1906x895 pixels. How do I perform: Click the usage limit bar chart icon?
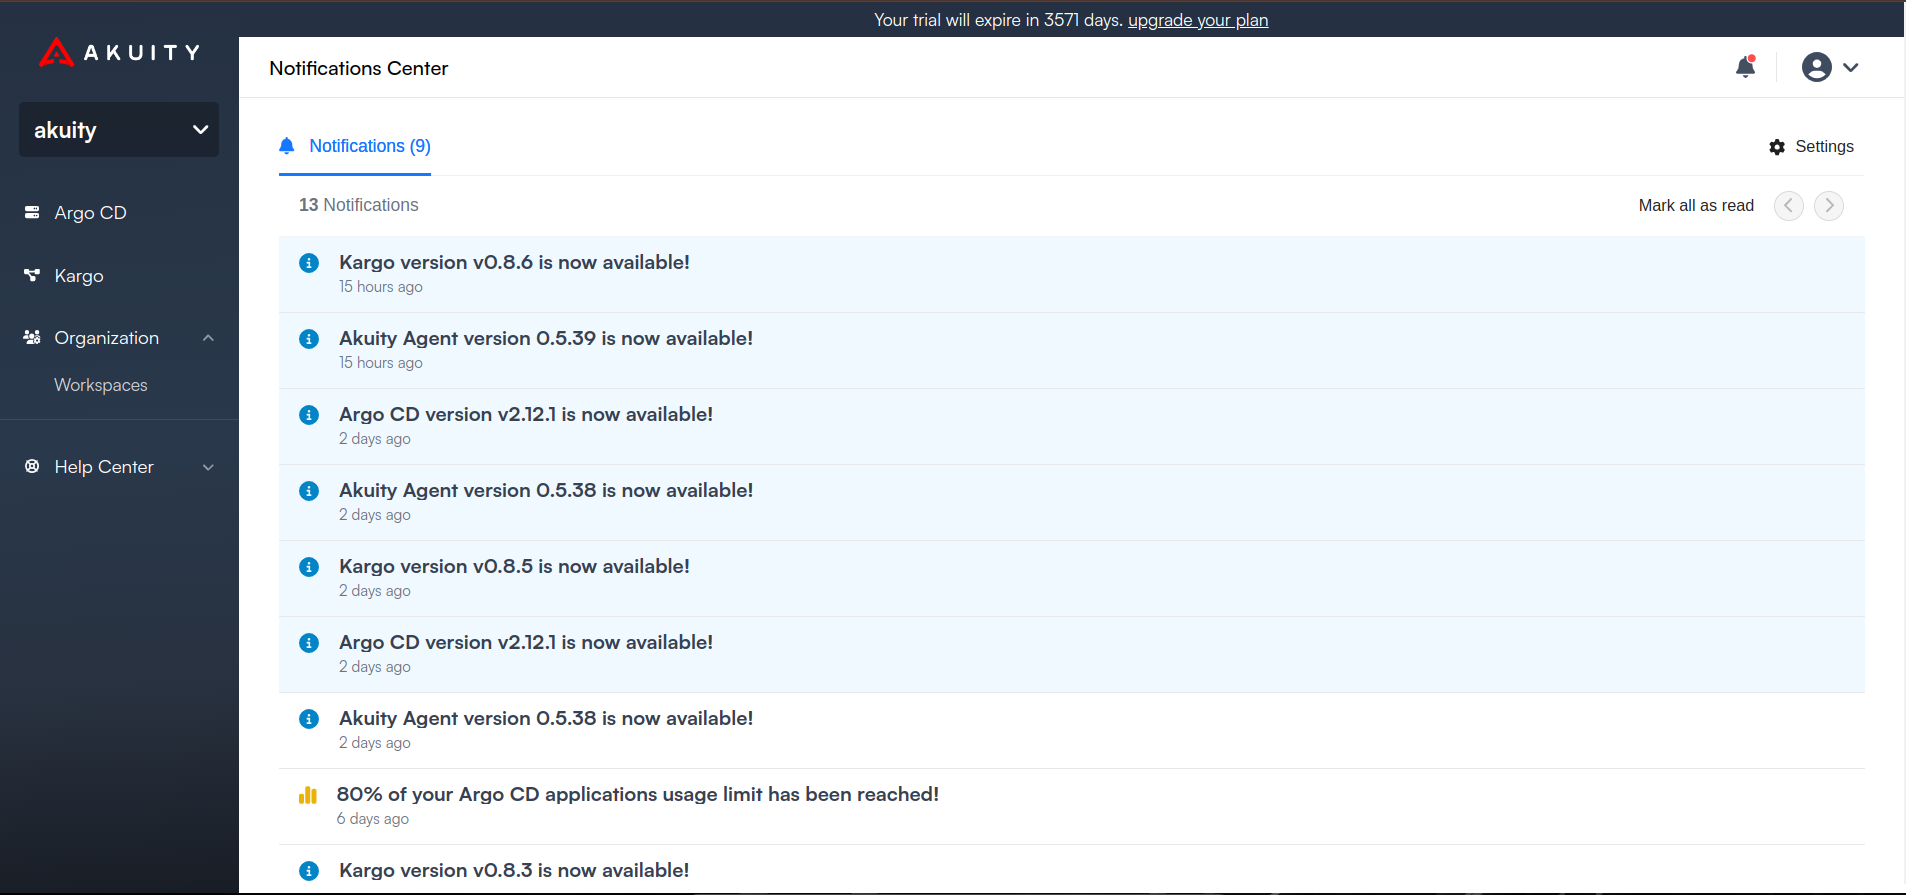tap(308, 795)
